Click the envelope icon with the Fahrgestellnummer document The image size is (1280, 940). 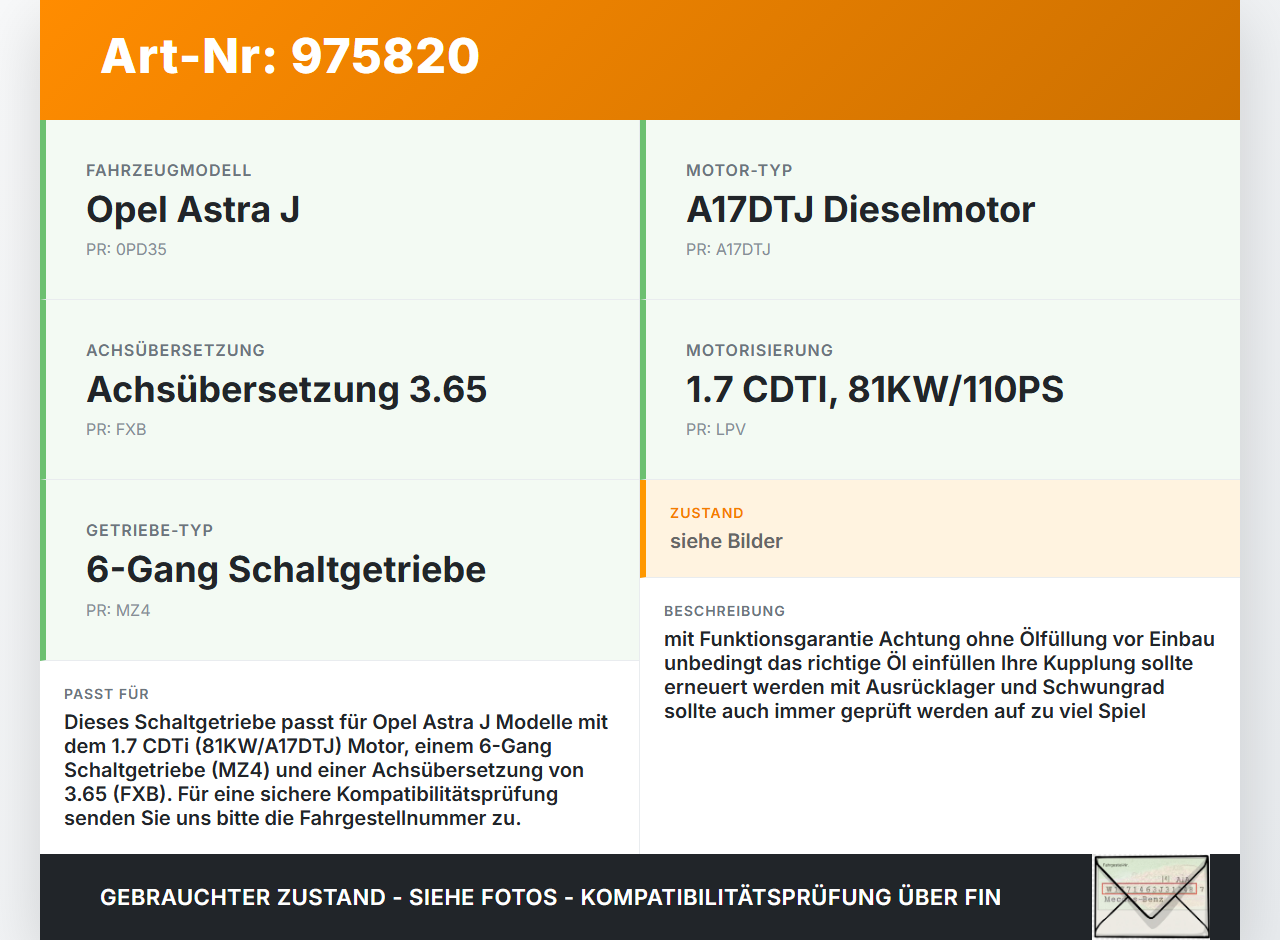click(1151, 897)
